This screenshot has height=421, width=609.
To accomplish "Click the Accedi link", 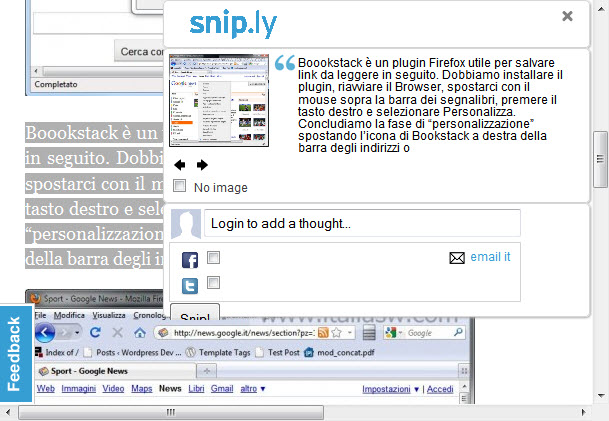I will 440,389.
